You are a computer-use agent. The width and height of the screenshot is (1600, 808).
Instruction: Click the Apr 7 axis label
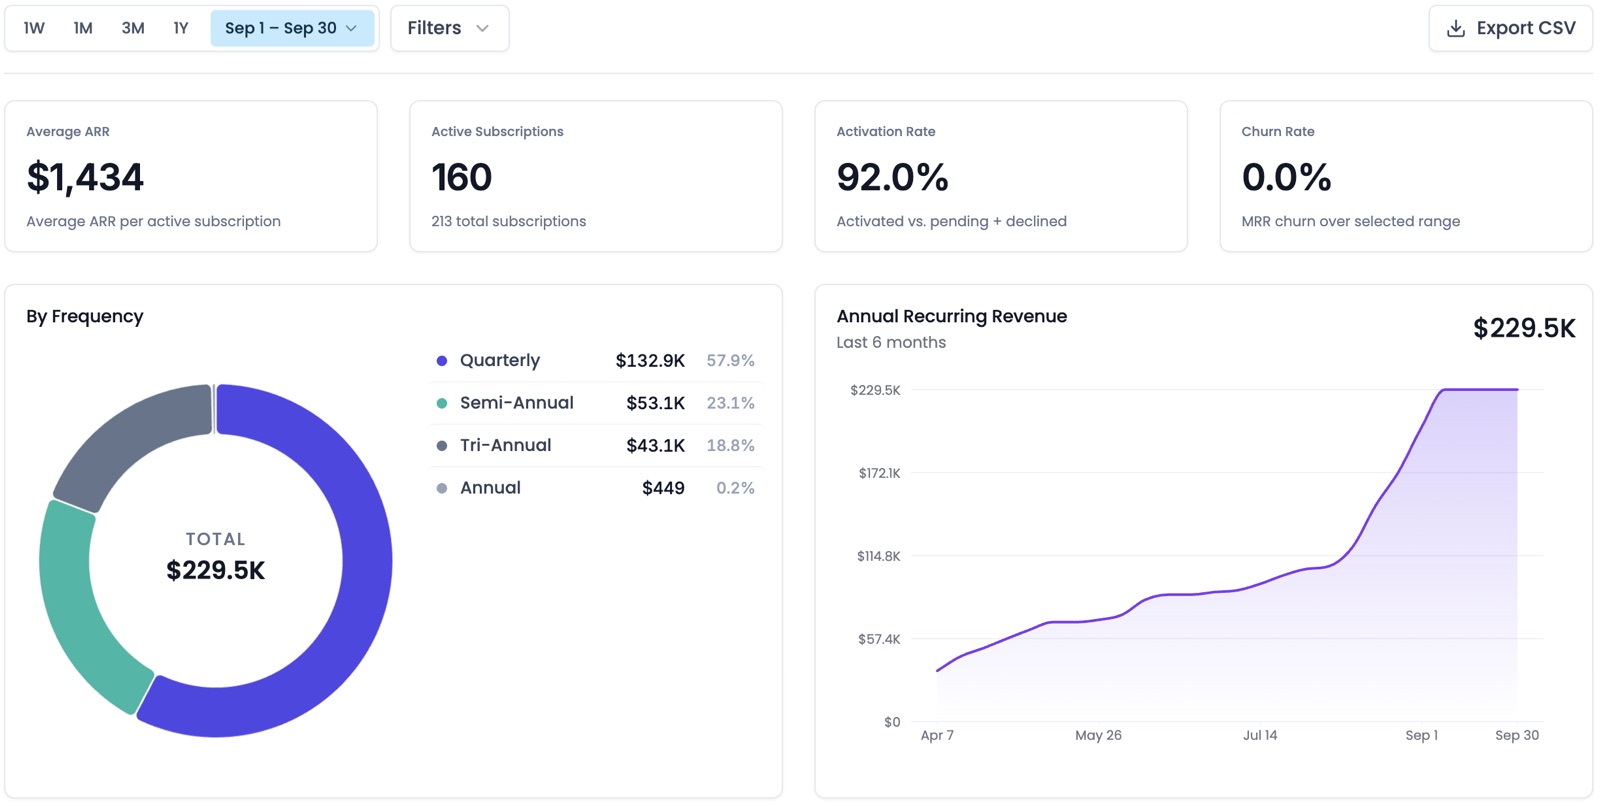pyautogui.click(x=937, y=735)
